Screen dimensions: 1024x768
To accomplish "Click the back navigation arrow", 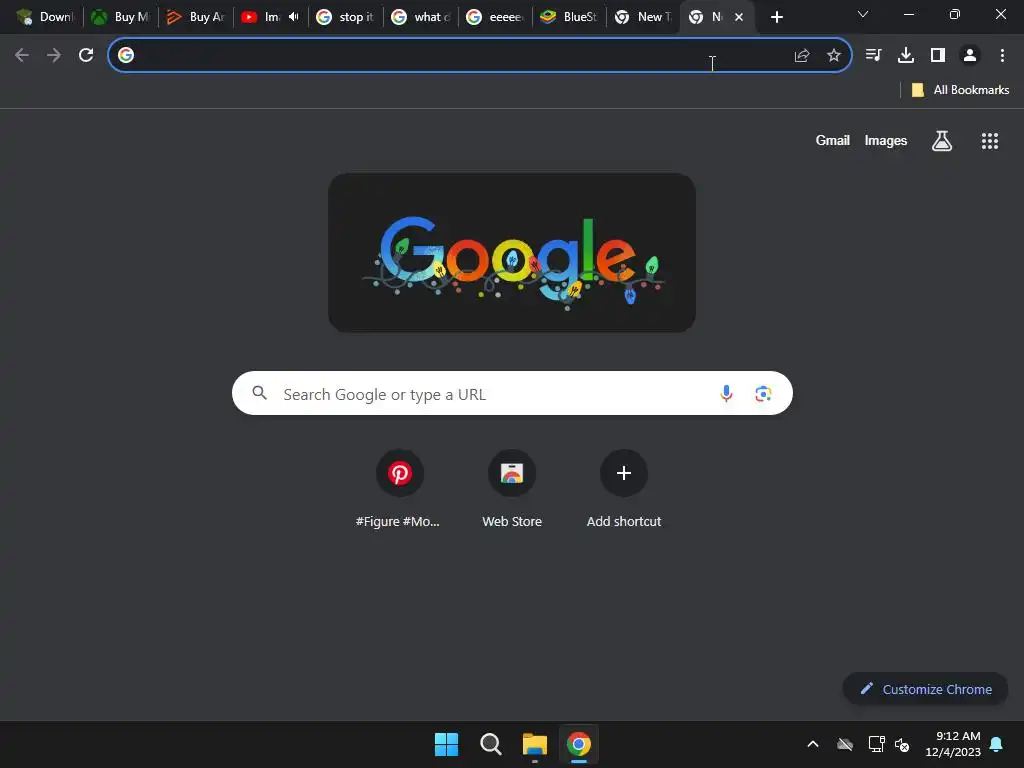I will pos(22,56).
